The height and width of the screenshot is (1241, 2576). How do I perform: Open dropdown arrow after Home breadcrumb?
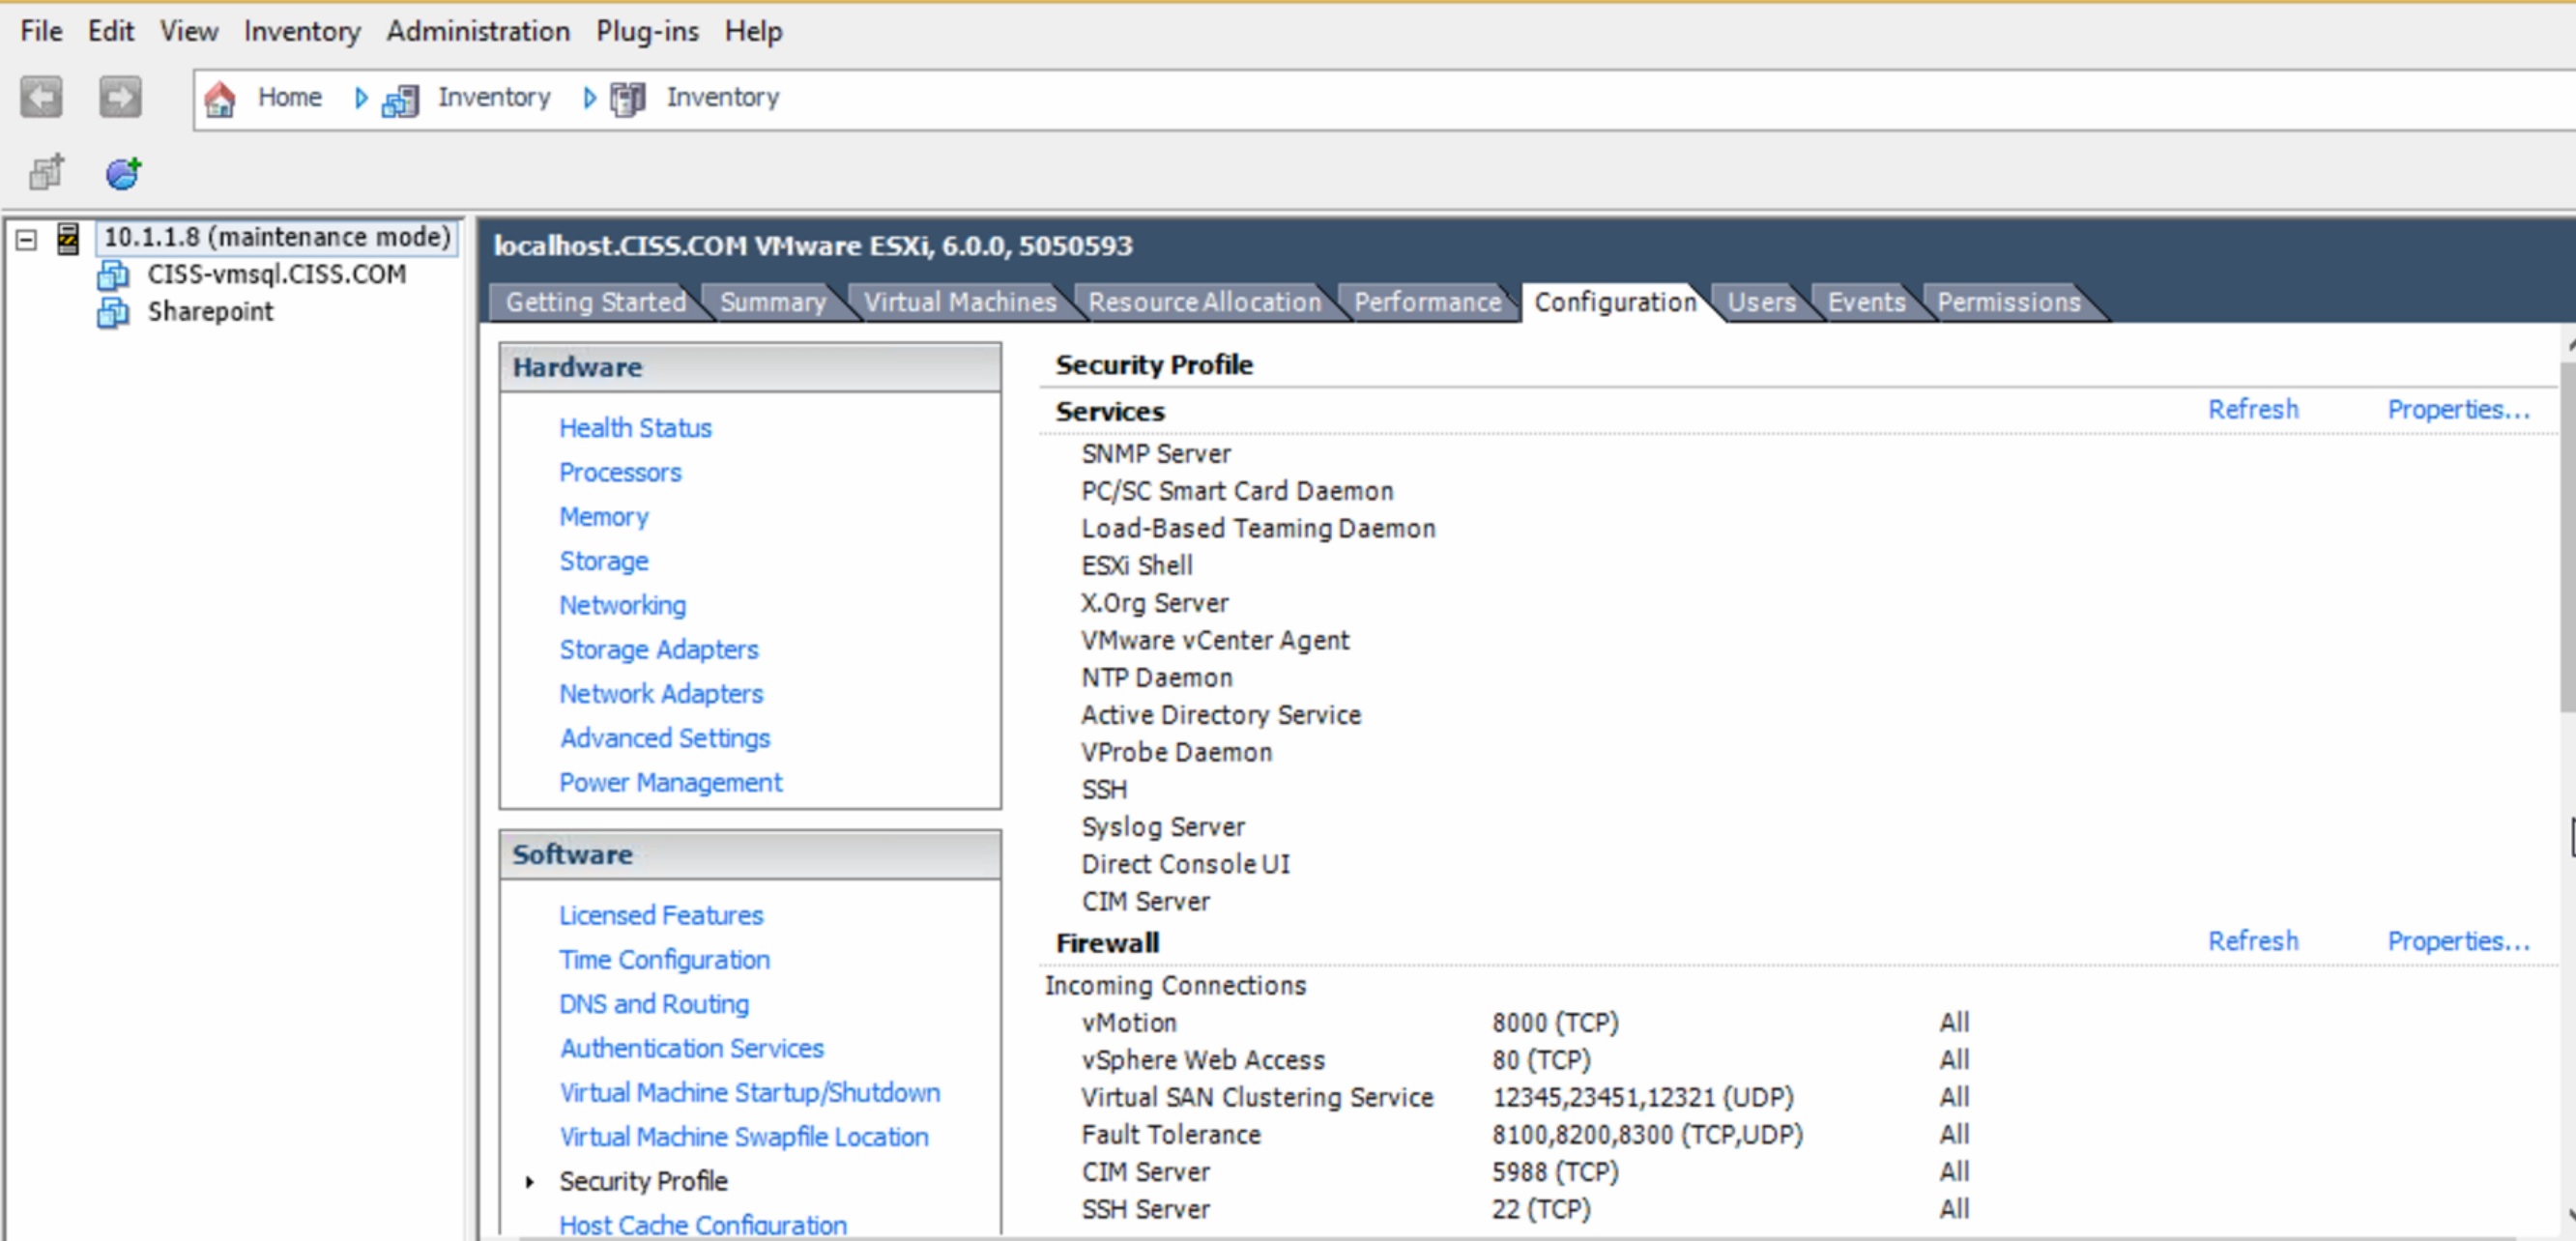(361, 98)
